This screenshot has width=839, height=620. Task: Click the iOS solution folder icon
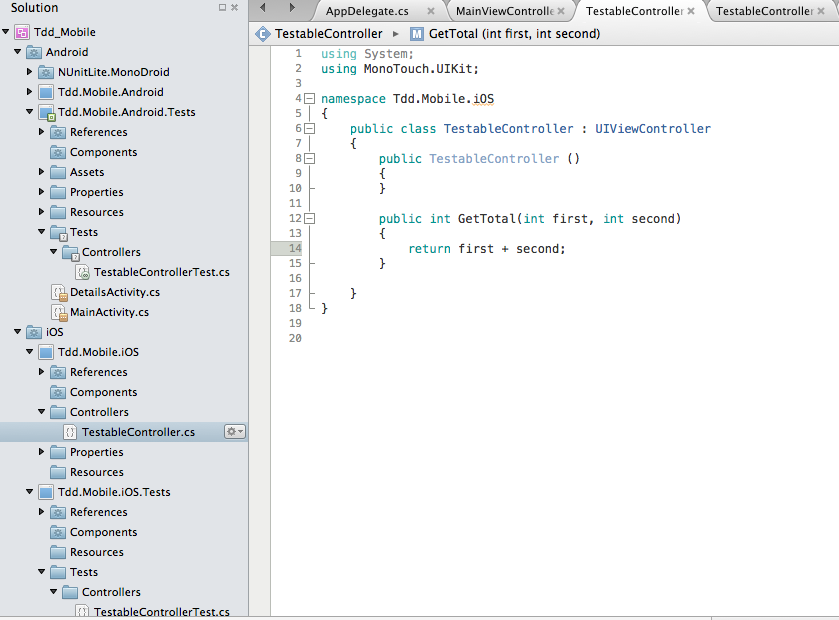point(34,332)
